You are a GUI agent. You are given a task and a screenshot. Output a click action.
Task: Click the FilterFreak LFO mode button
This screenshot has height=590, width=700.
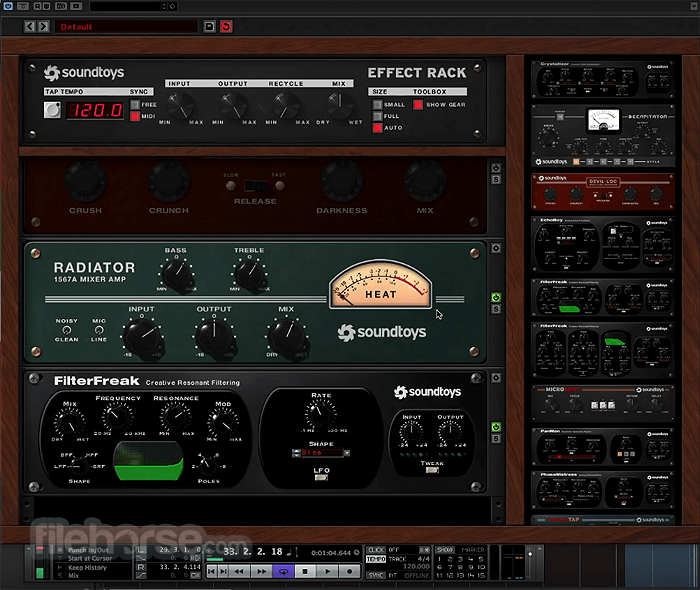321,478
